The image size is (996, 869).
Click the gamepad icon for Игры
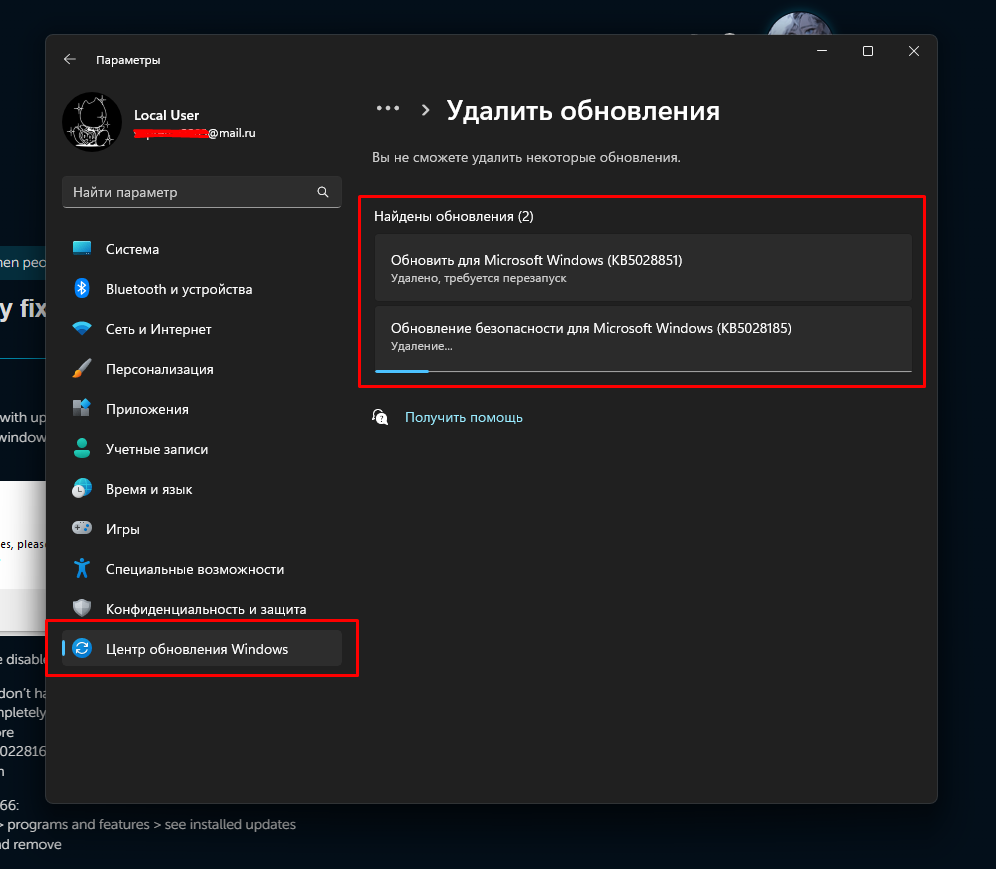tap(82, 529)
